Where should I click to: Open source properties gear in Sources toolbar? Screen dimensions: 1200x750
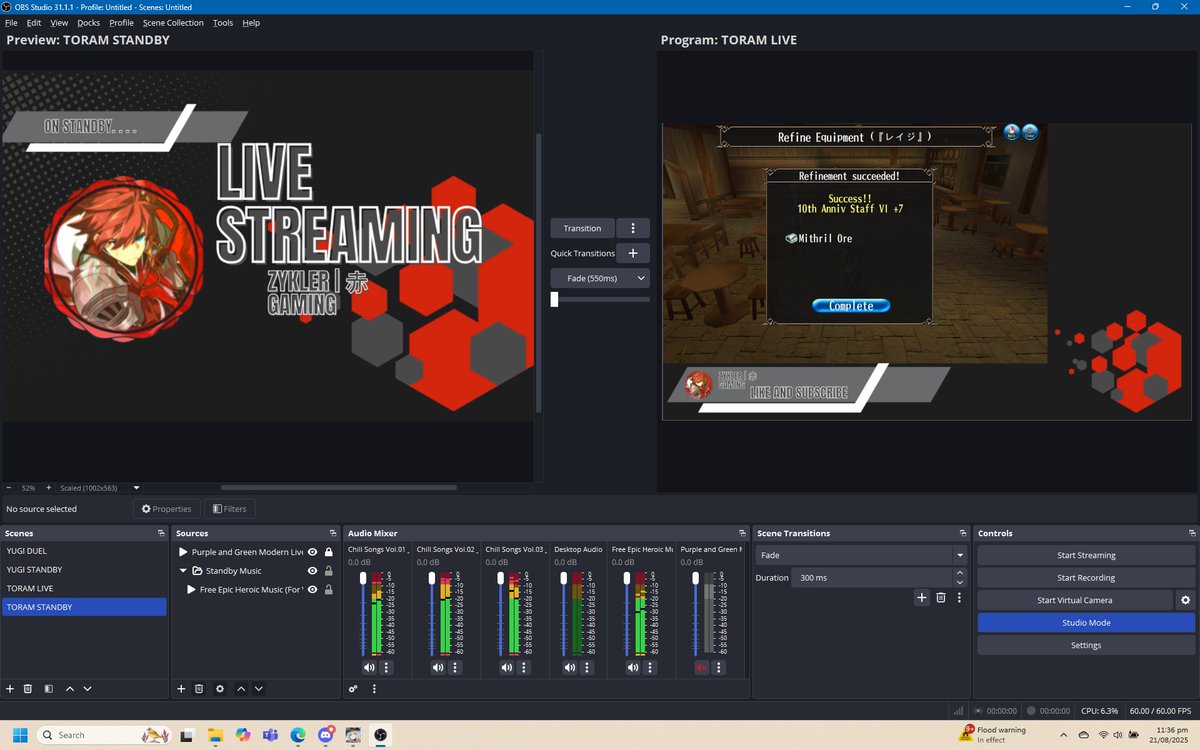220,688
